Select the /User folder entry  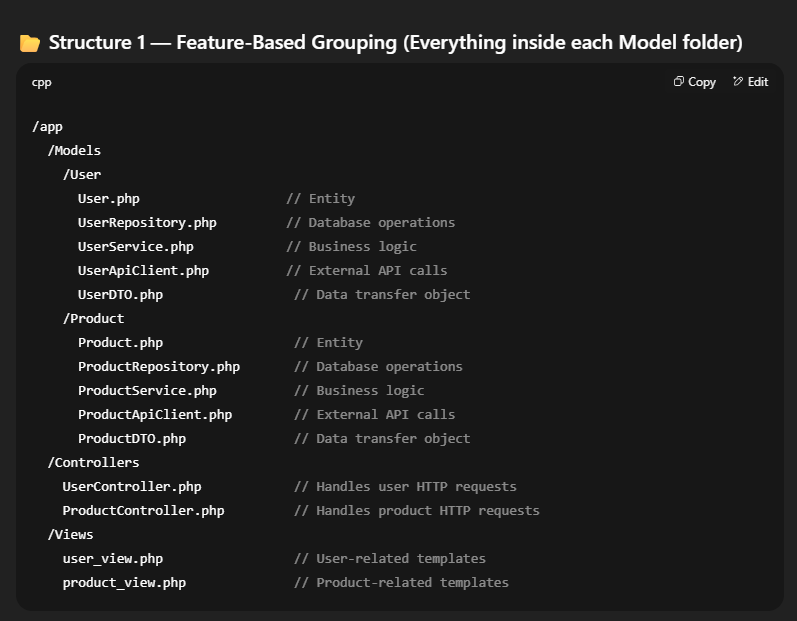(82, 175)
